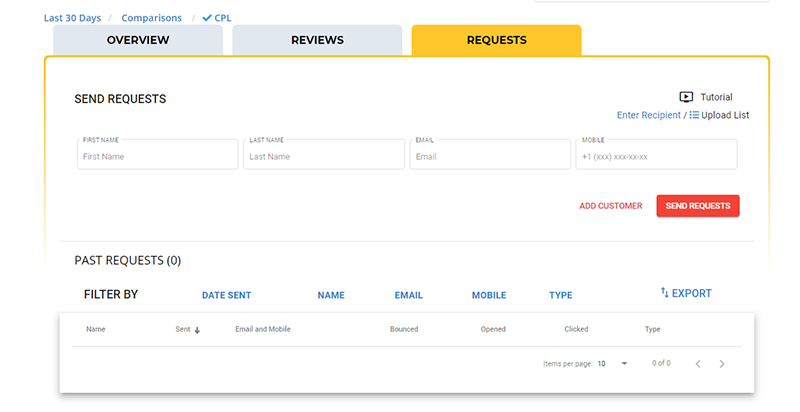Viewport: 800px width, 412px height.
Task: Click the Type column header in table
Action: [653, 329]
